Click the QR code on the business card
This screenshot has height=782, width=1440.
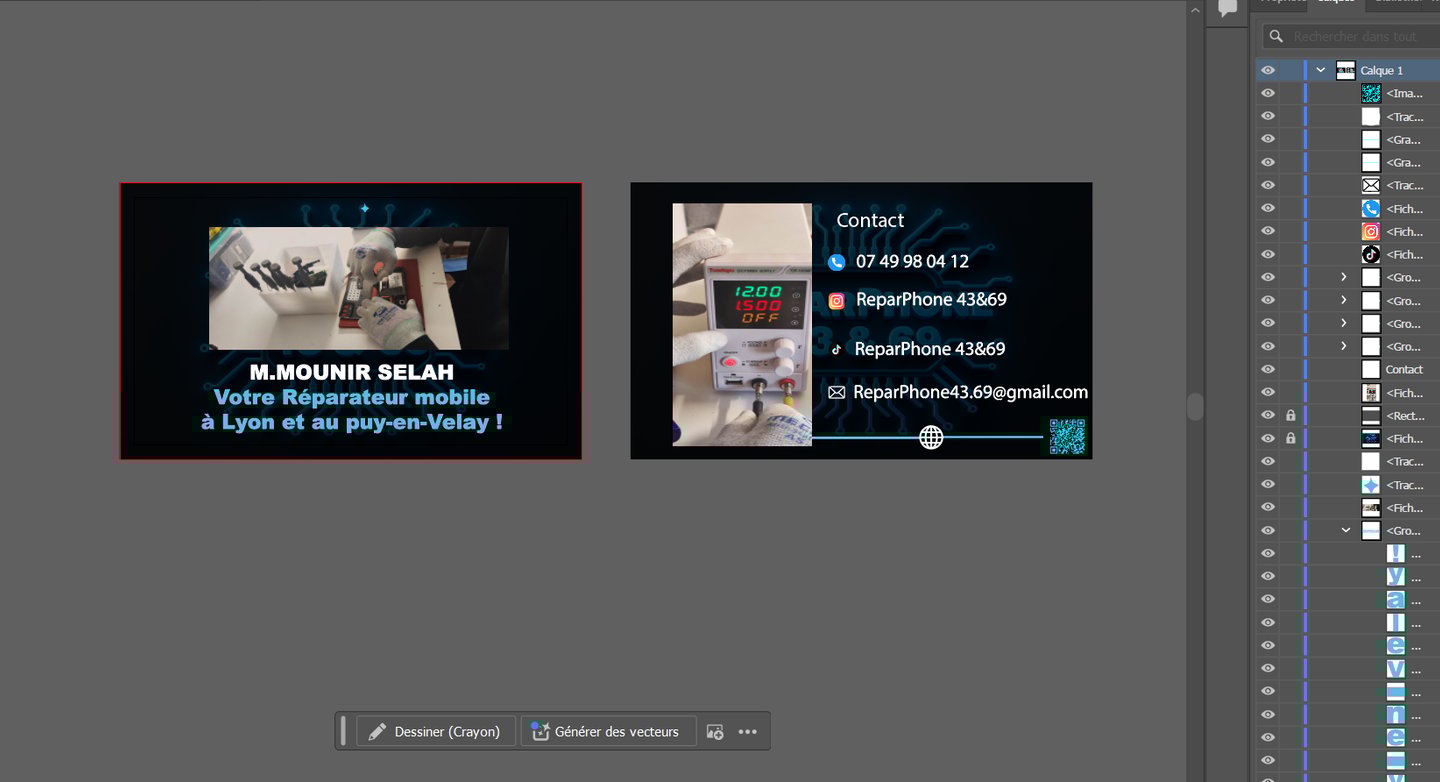pos(1067,437)
